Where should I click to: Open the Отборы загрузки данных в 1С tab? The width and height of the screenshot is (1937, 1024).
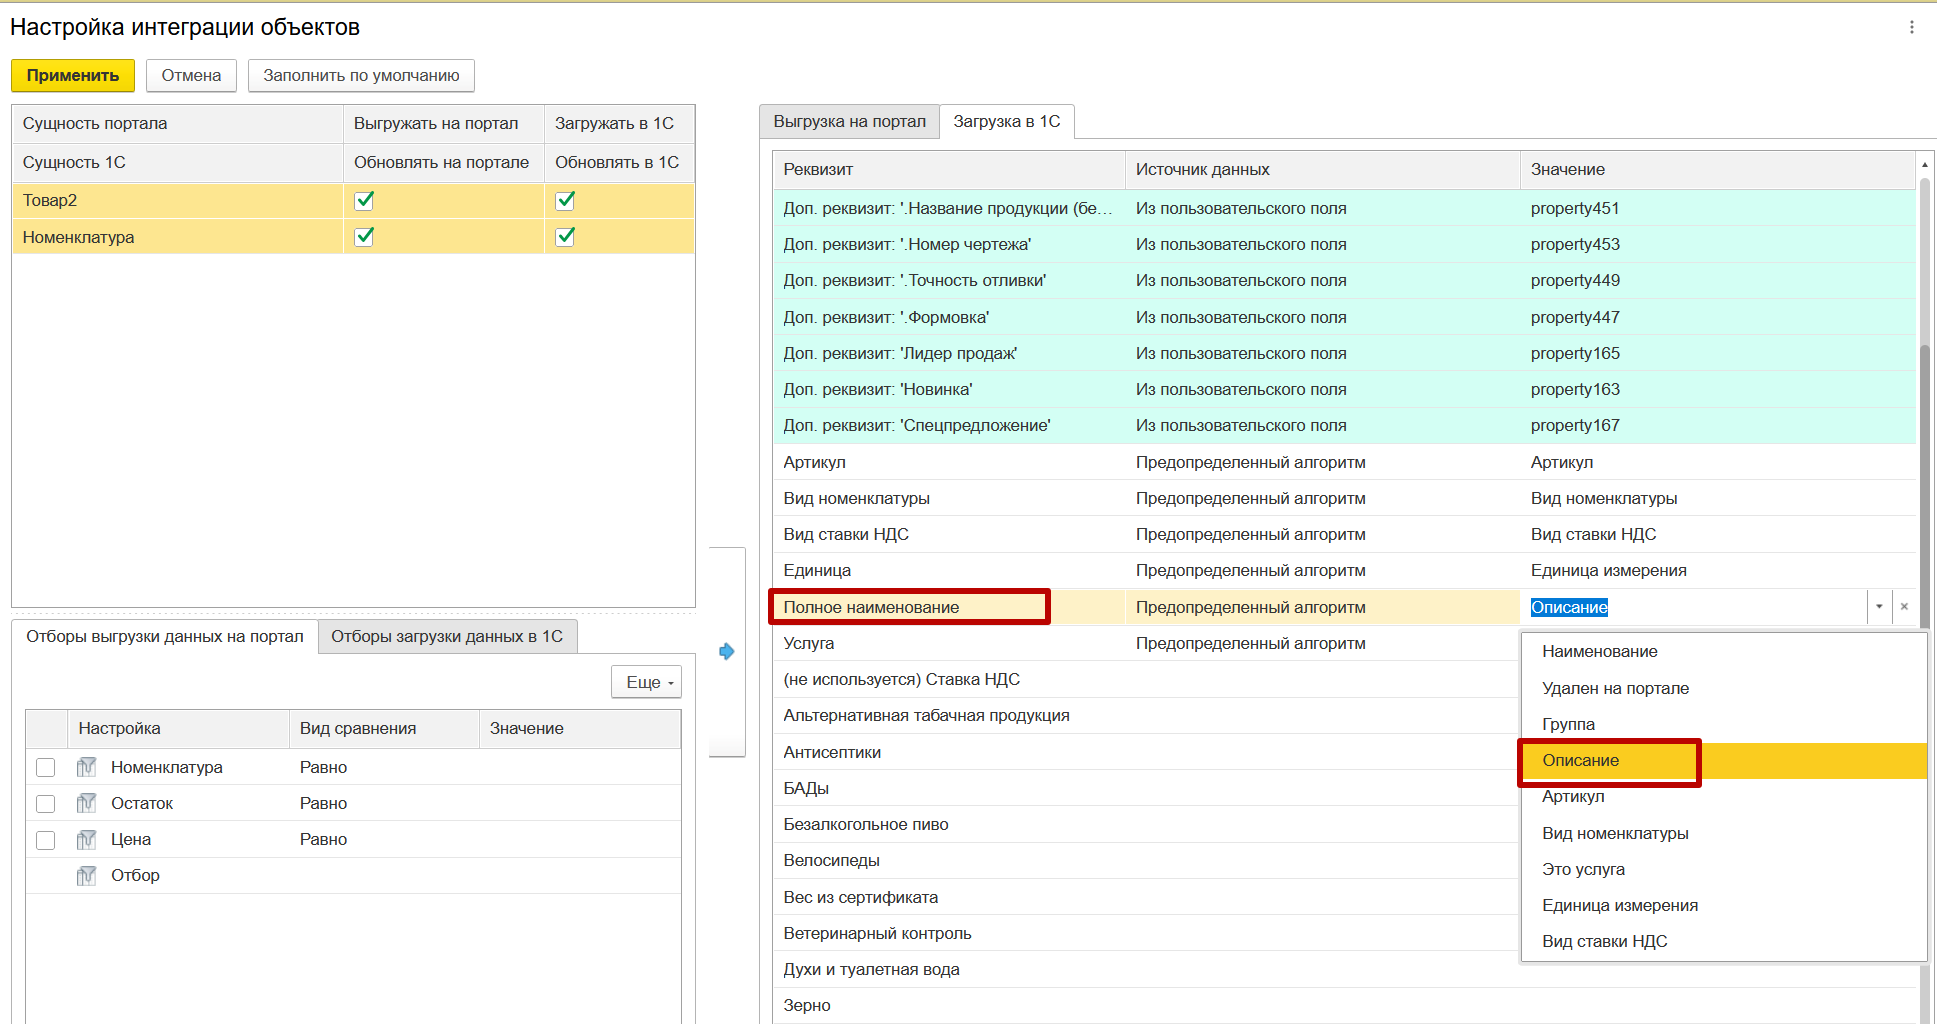447,636
